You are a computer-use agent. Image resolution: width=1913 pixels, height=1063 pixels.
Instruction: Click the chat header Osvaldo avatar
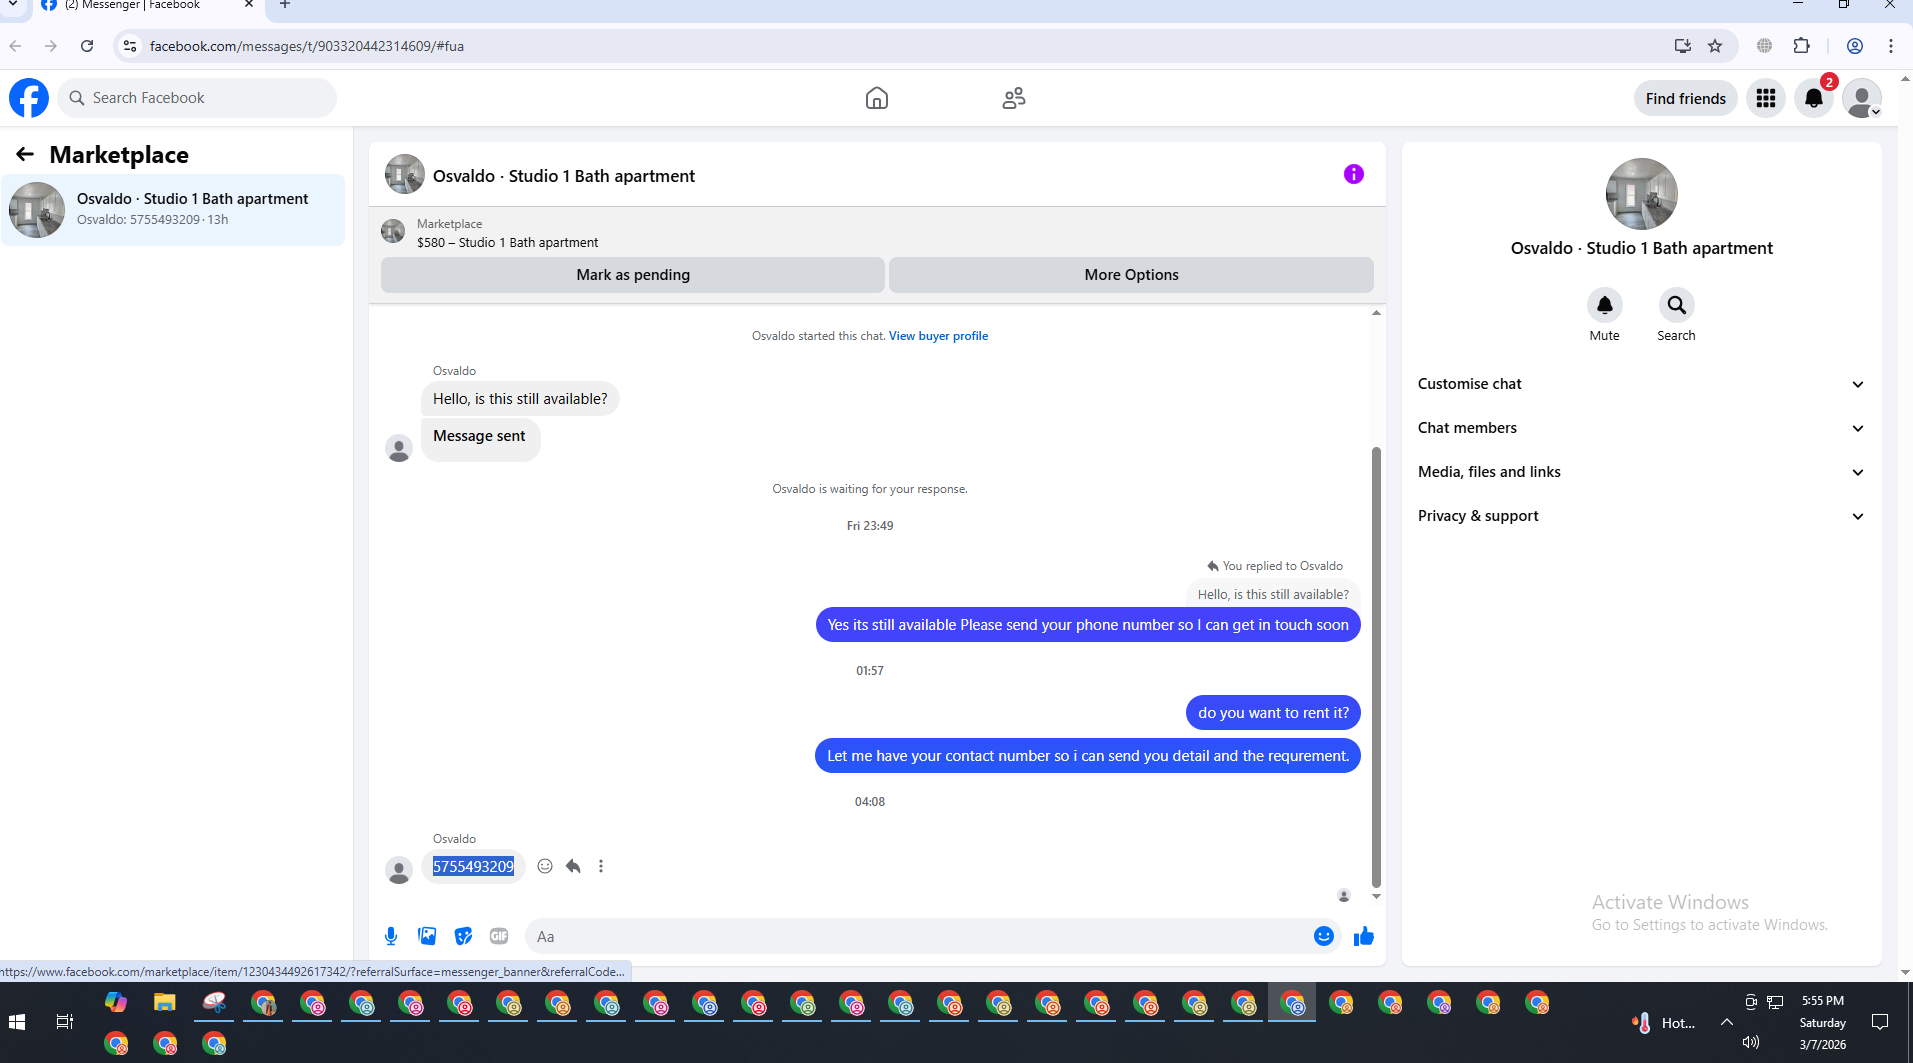(x=404, y=174)
